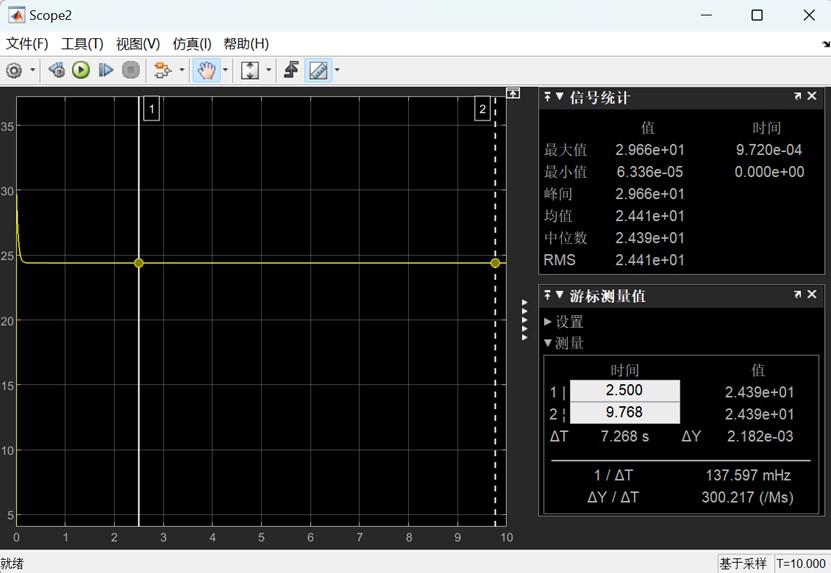The width and height of the screenshot is (831, 573).
Task: Close the 信号统计 panel
Action: (812, 97)
